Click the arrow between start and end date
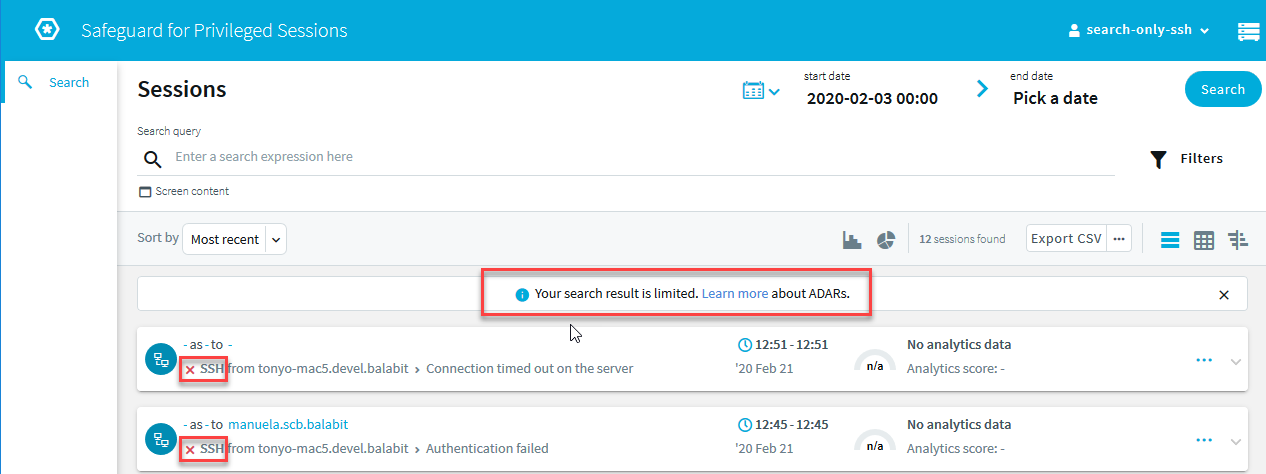 [982, 90]
